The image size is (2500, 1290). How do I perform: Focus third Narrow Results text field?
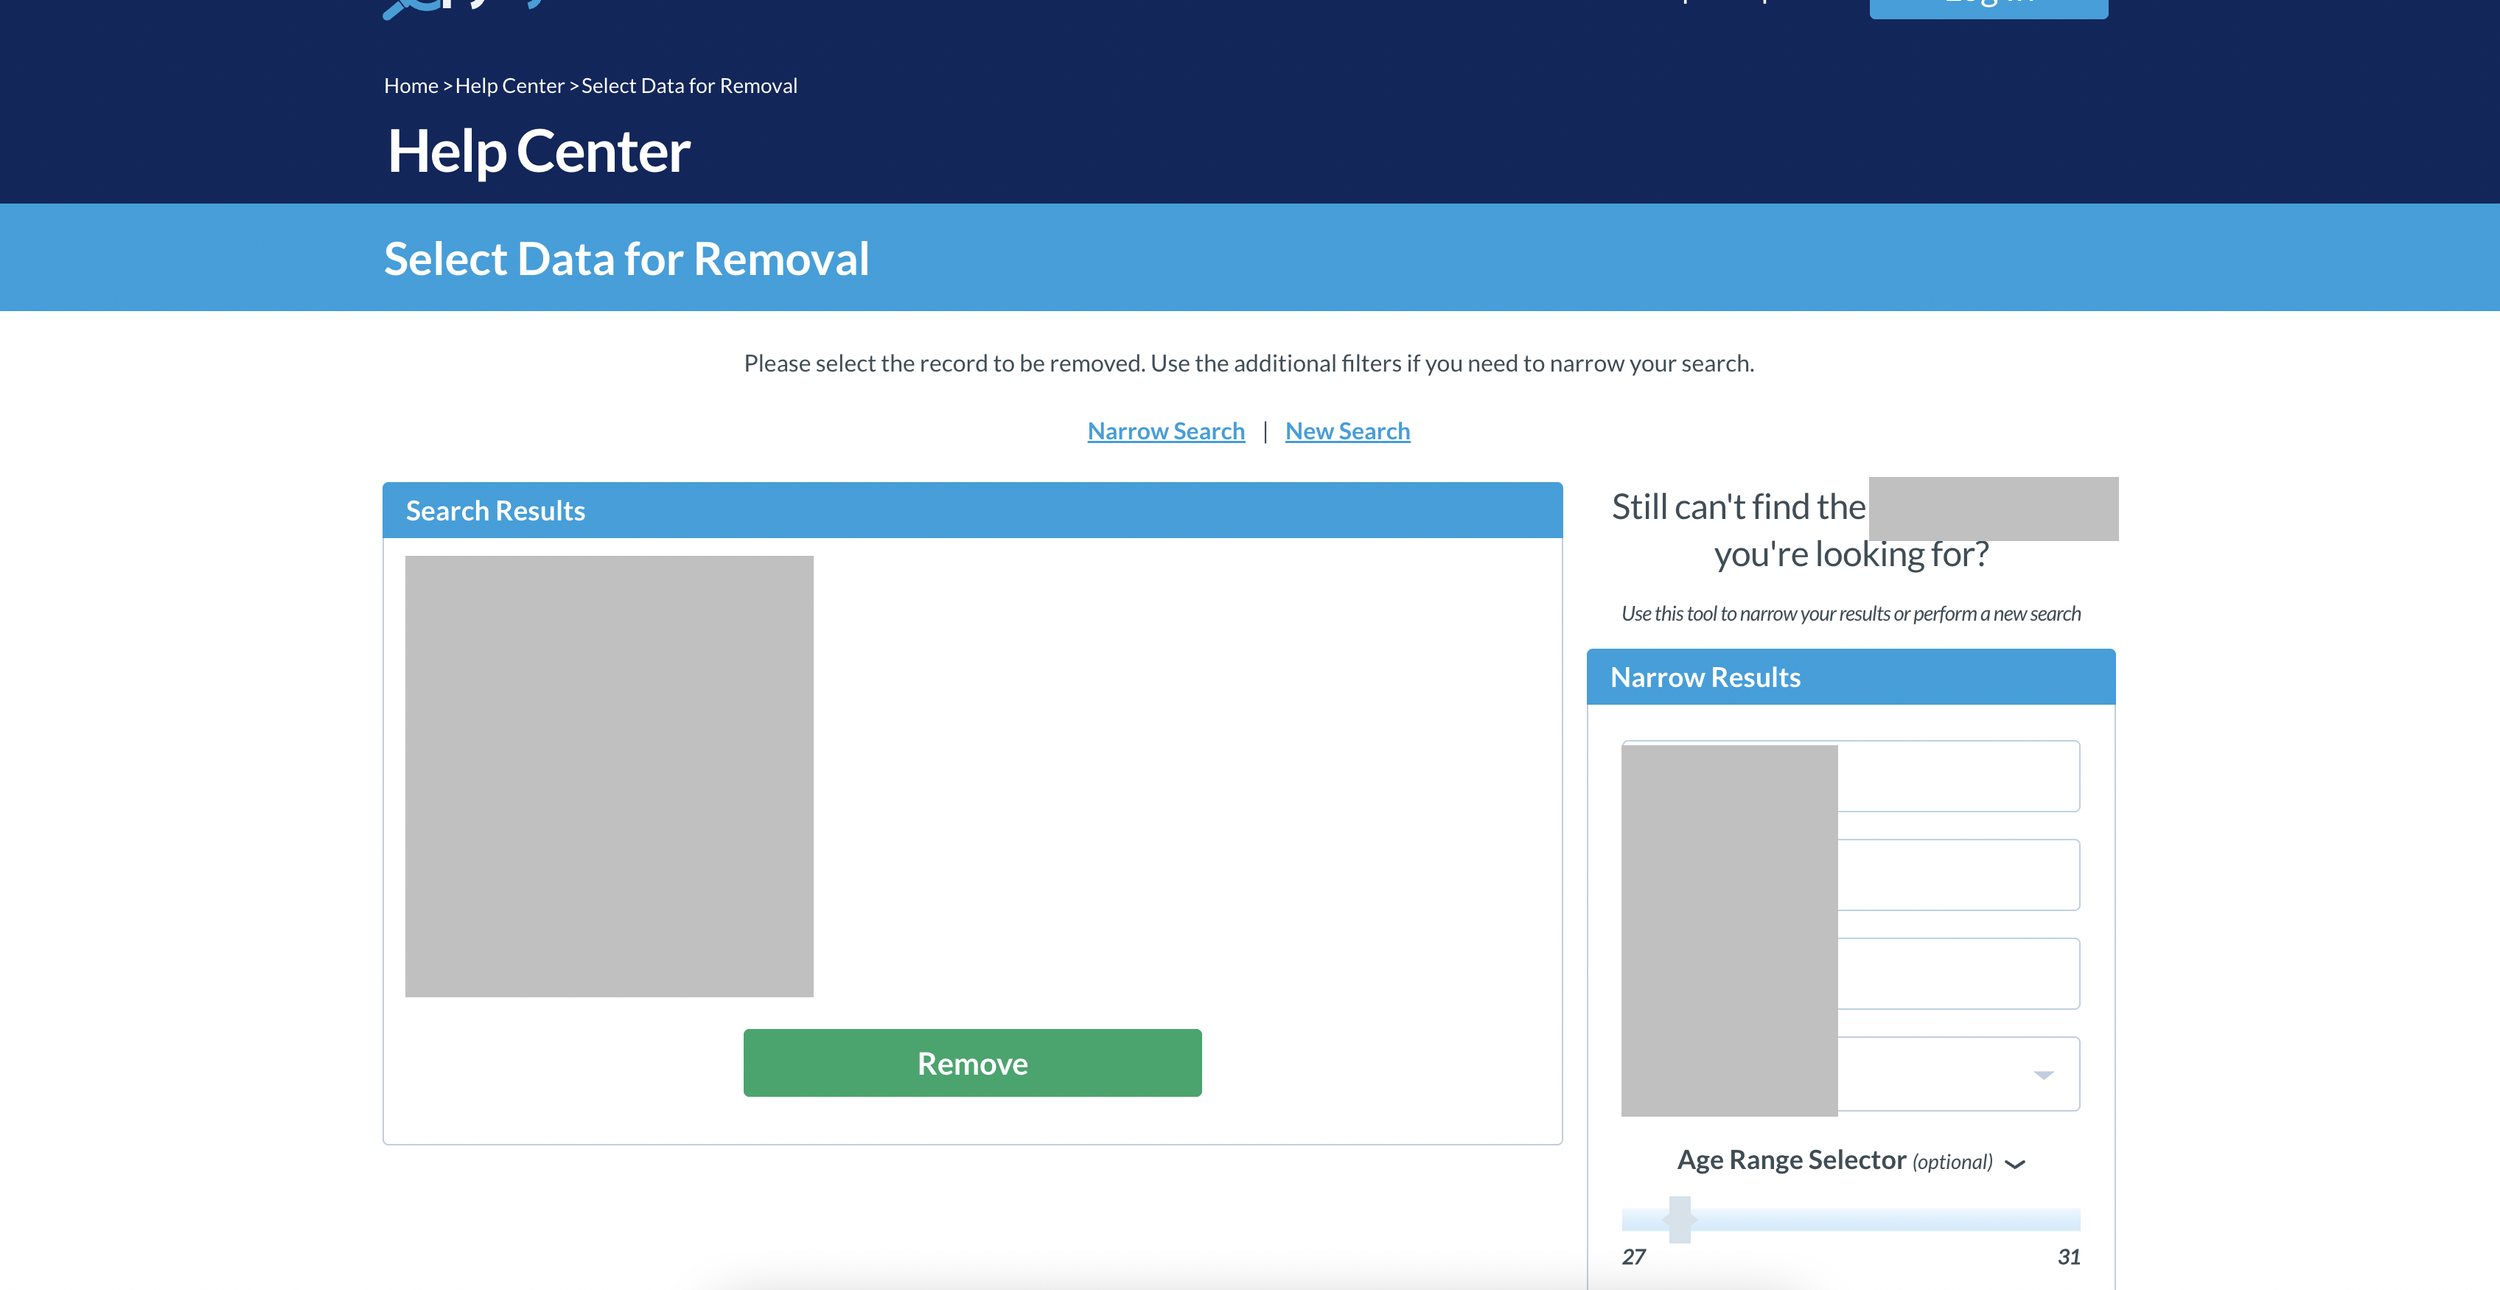tap(1958, 973)
